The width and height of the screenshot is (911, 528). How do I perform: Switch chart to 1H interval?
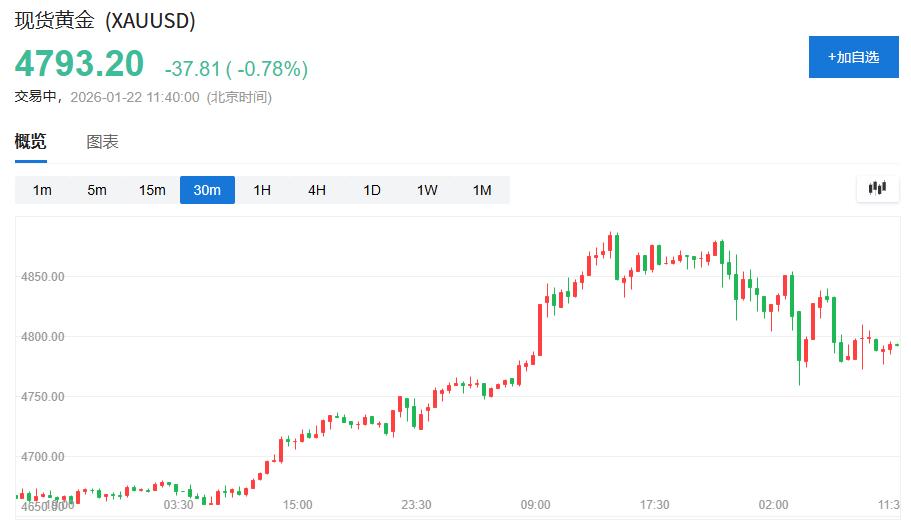pyautogui.click(x=262, y=190)
